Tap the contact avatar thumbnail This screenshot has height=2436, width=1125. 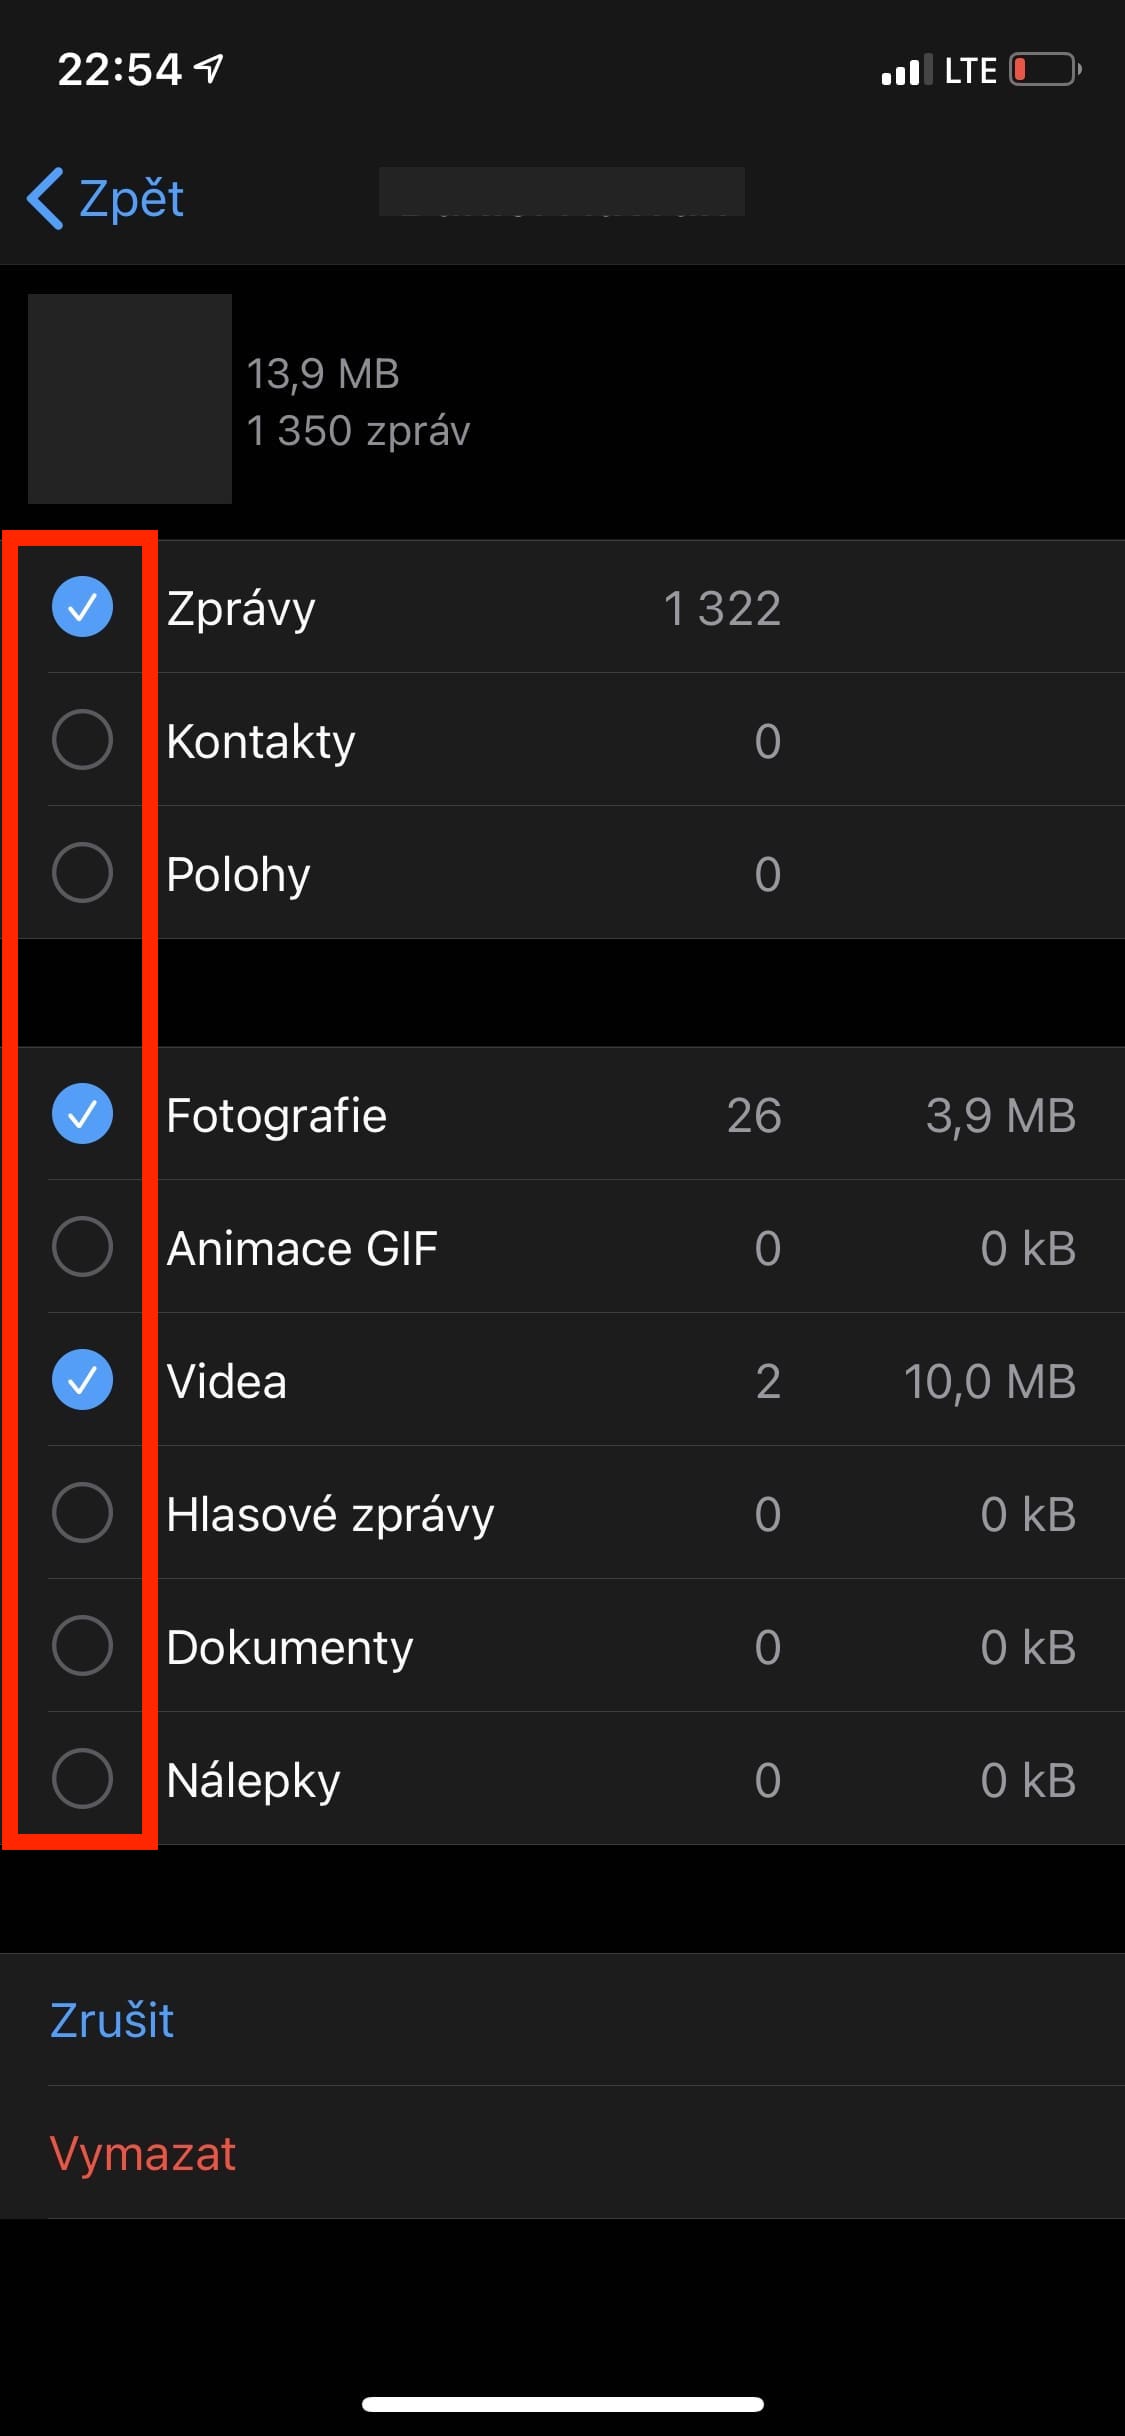(130, 399)
